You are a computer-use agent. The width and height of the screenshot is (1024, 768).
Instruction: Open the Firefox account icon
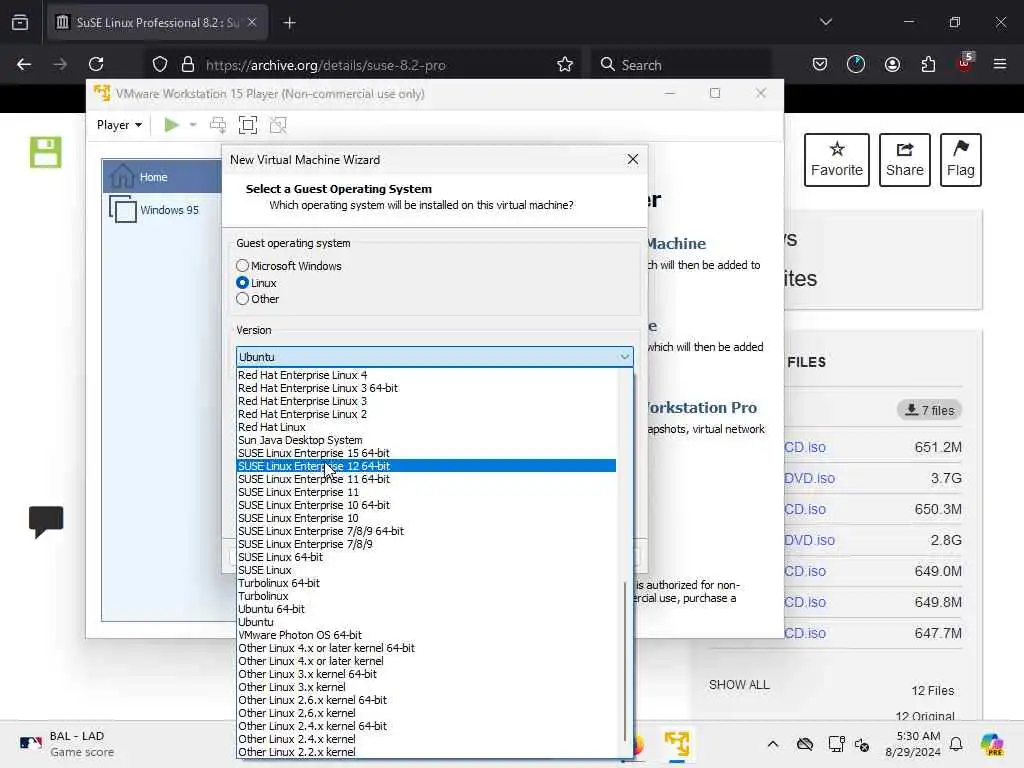(892, 64)
